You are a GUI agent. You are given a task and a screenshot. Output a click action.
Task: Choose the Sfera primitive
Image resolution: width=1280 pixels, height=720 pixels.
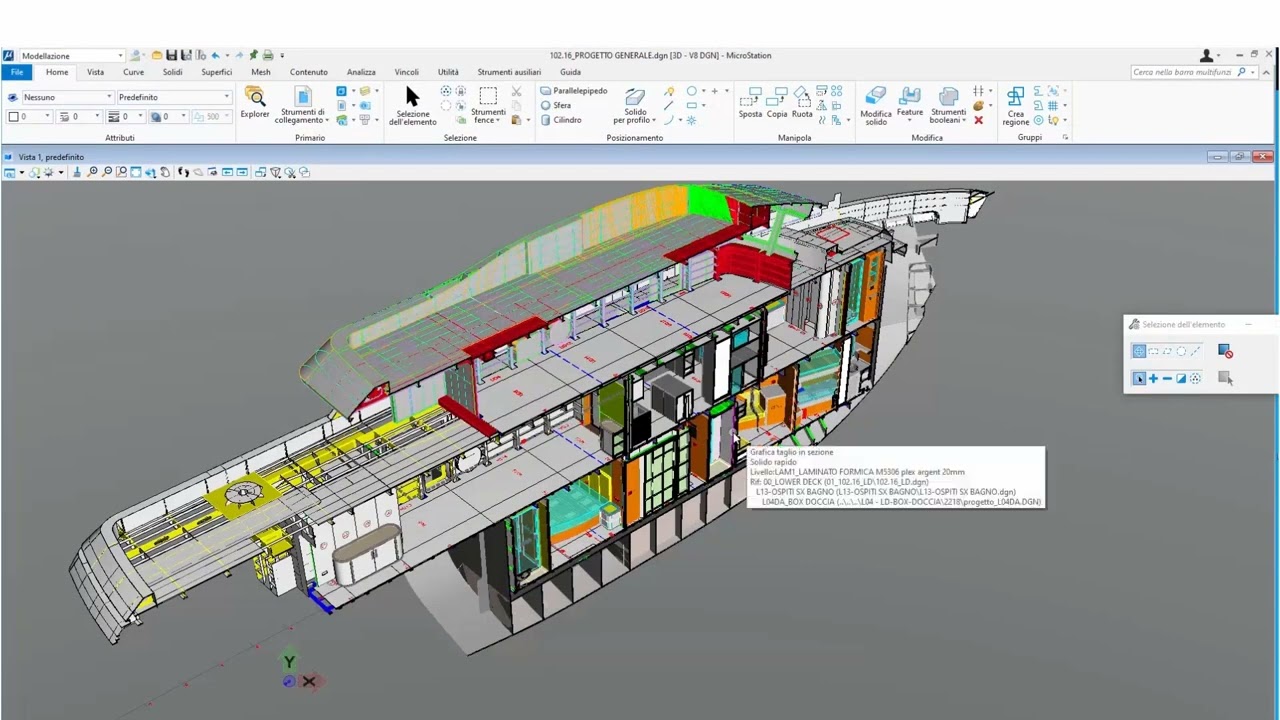click(556, 105)
